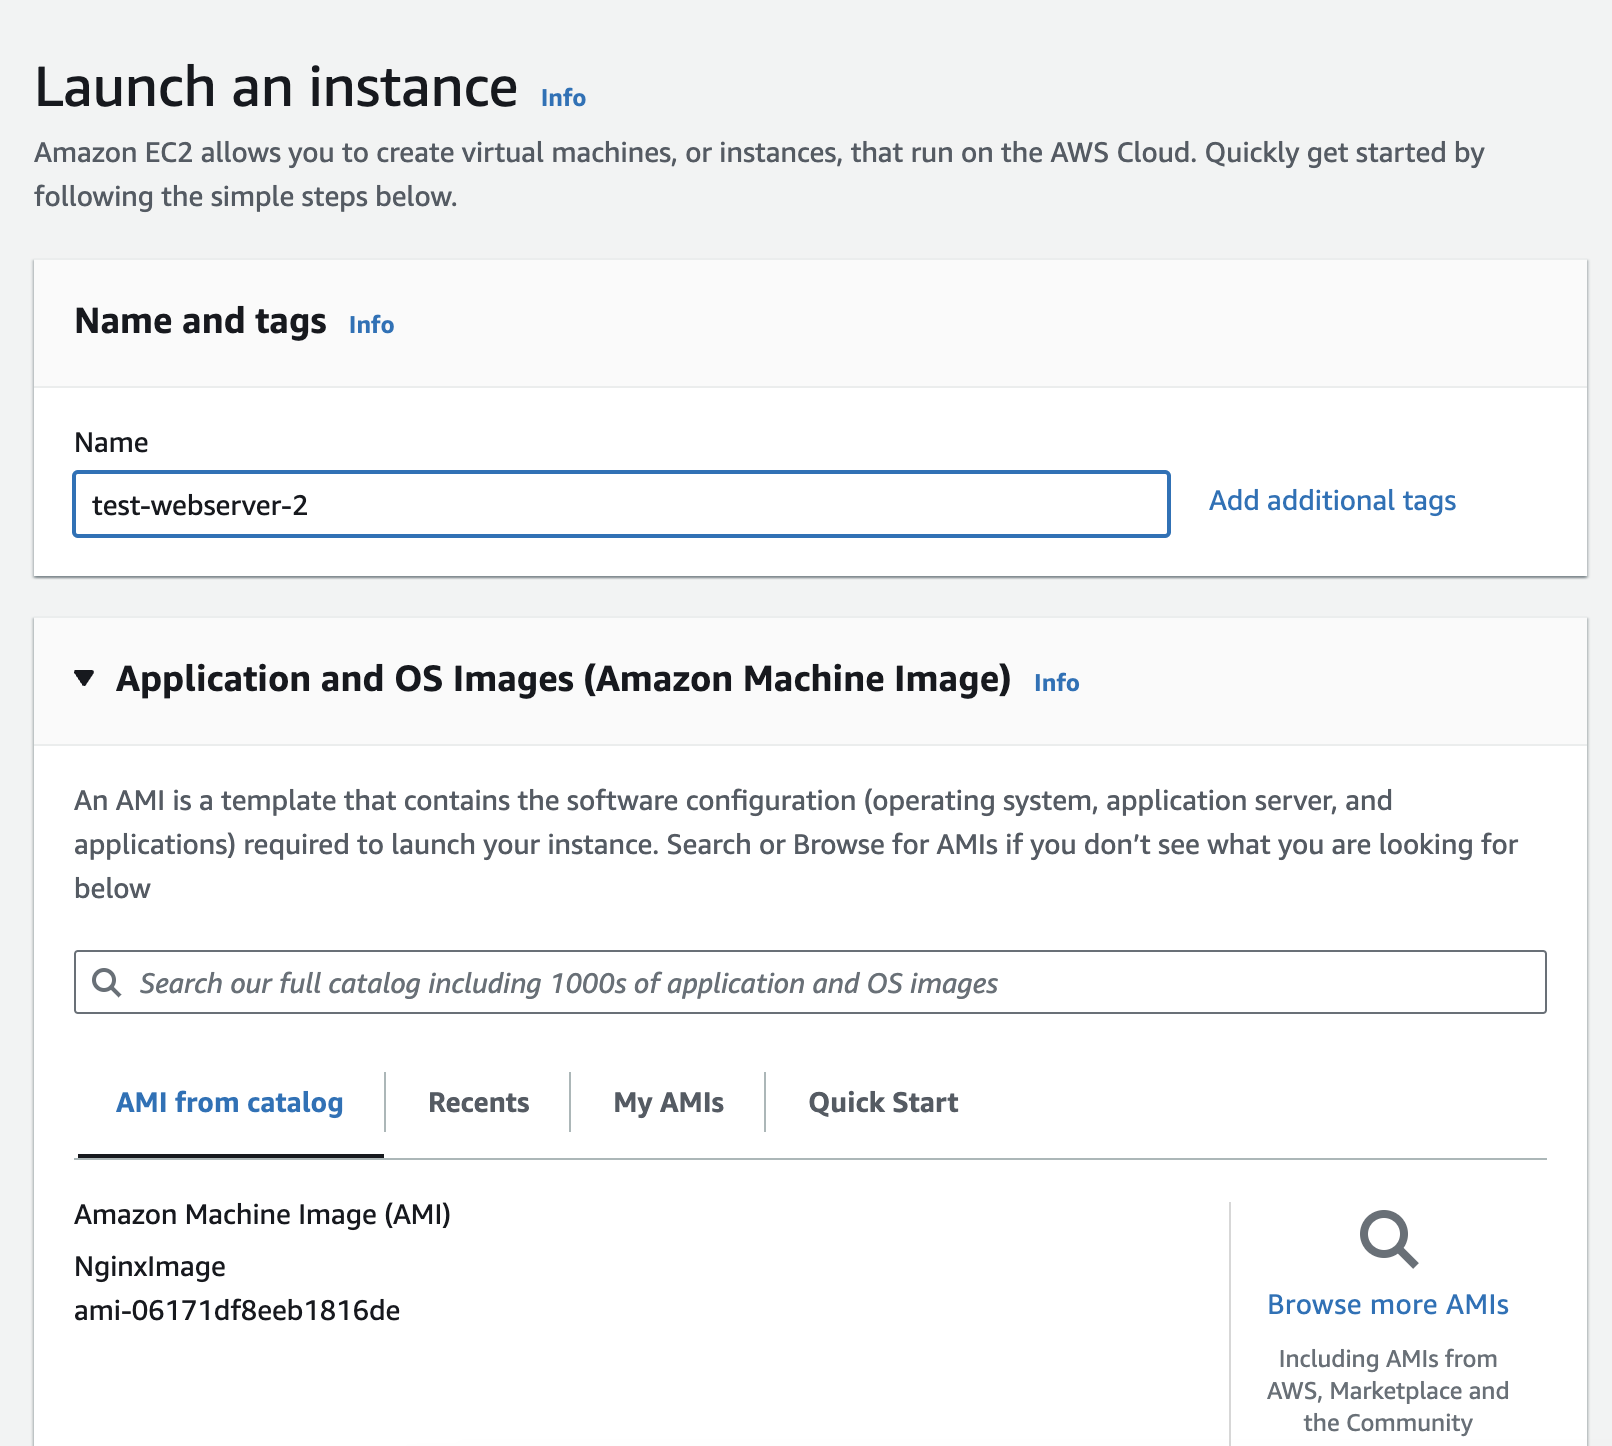Click the NginxImage AMI name
Screen dimensions: 1612x1446
click(x=150, y=1266)
